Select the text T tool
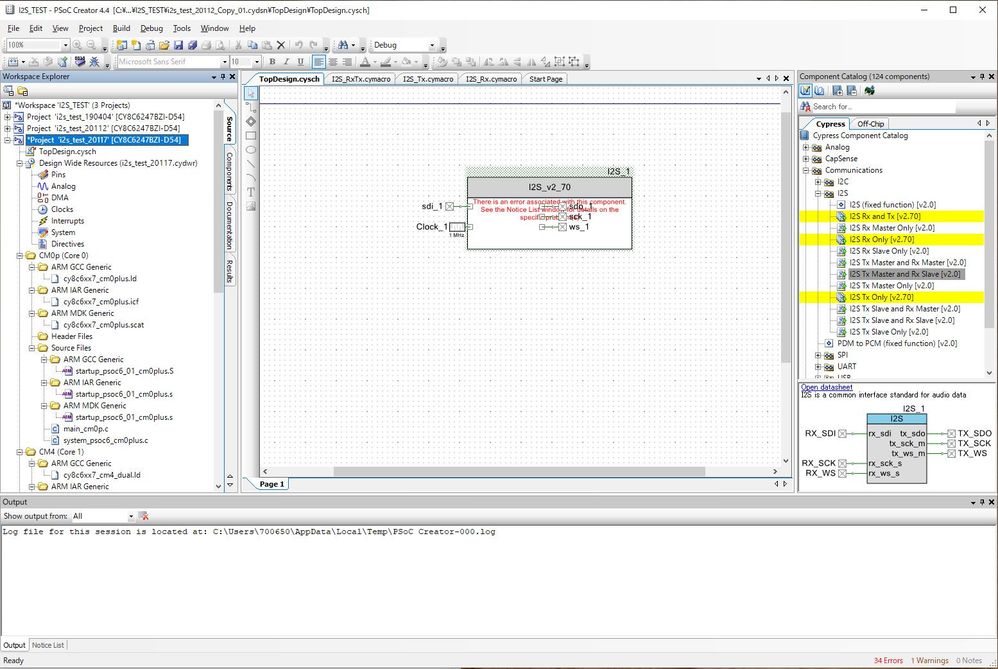 251,192
